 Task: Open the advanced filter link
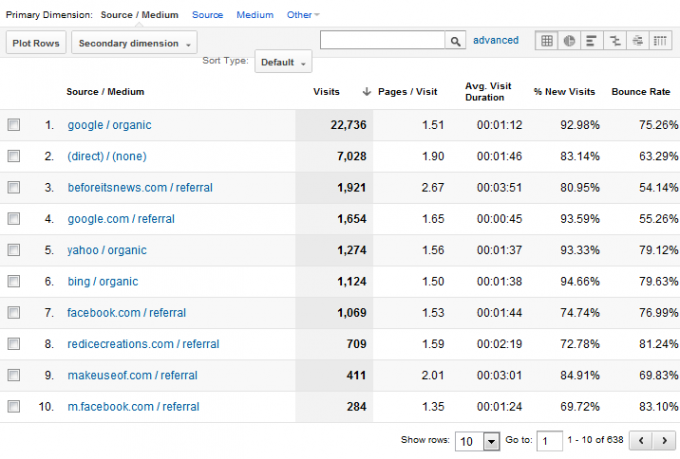click(x=496, y=40)
